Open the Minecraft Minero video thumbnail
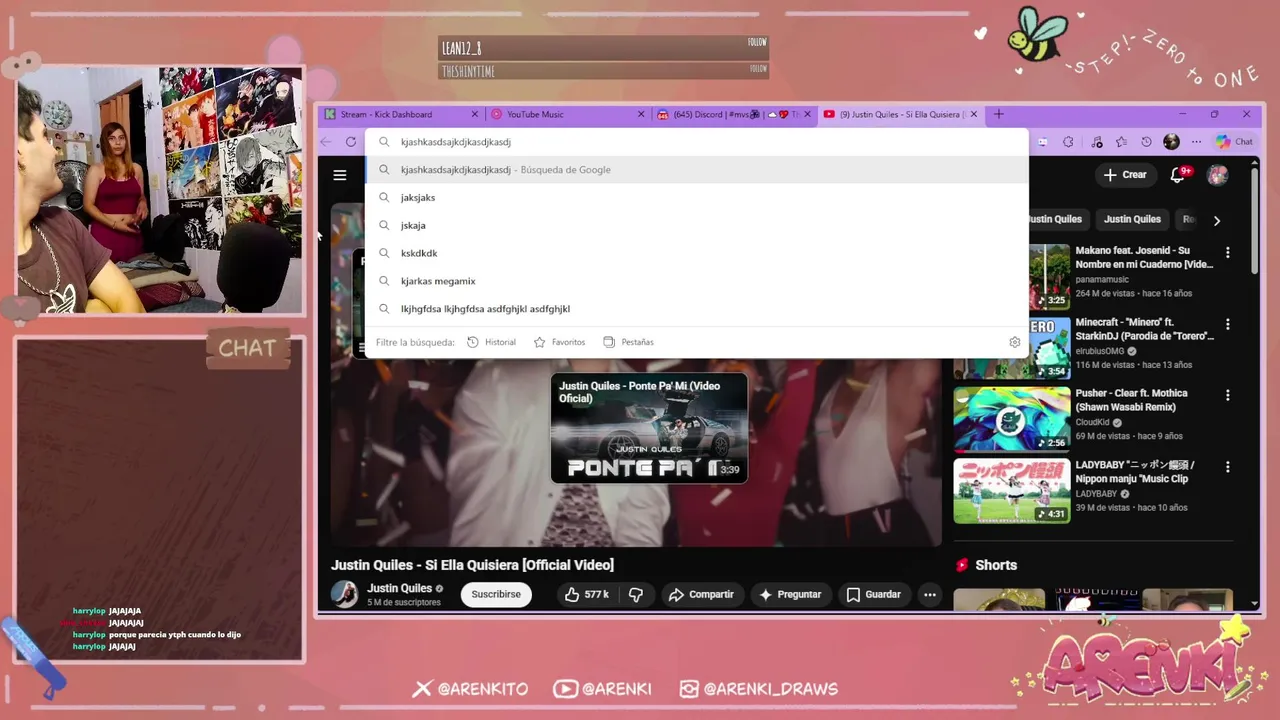The width and height of the screenshot is (1280, 720). click(x=1011, y=348)
